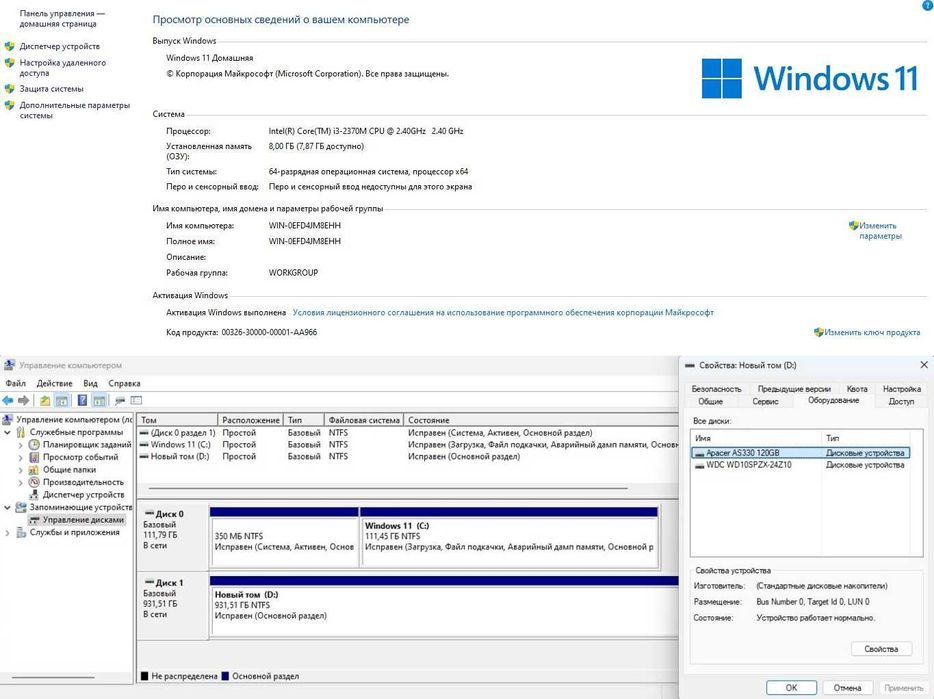Select the Новый том (D:) 931,51 ГБ partition block

444,607
